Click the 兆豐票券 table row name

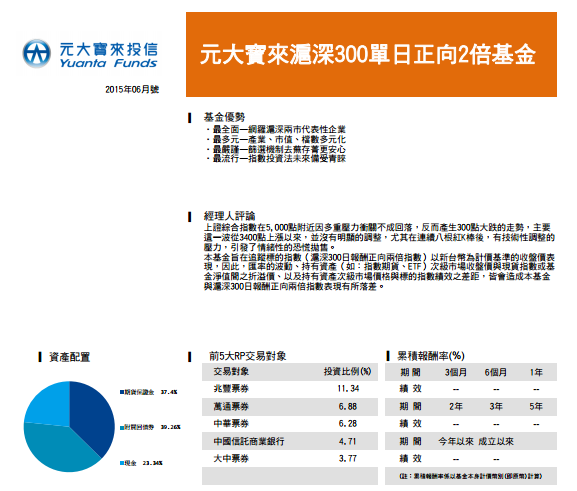[231, 389]
